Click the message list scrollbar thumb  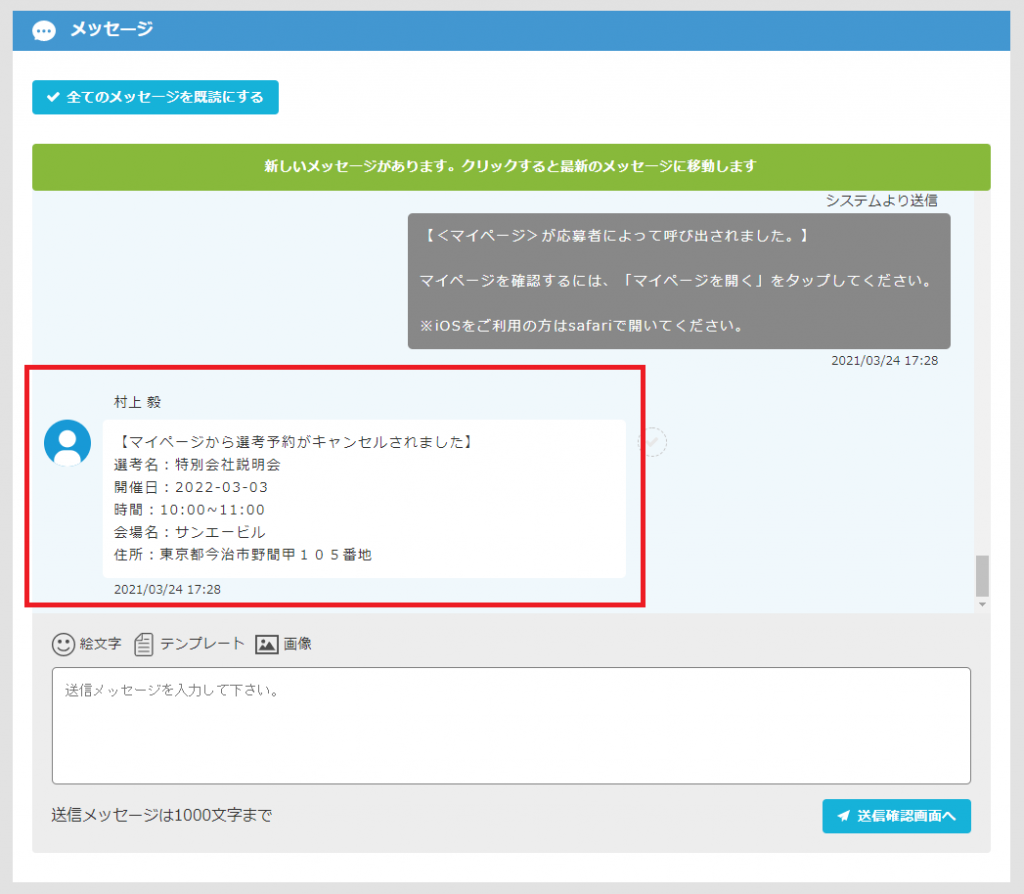point(982,575)
